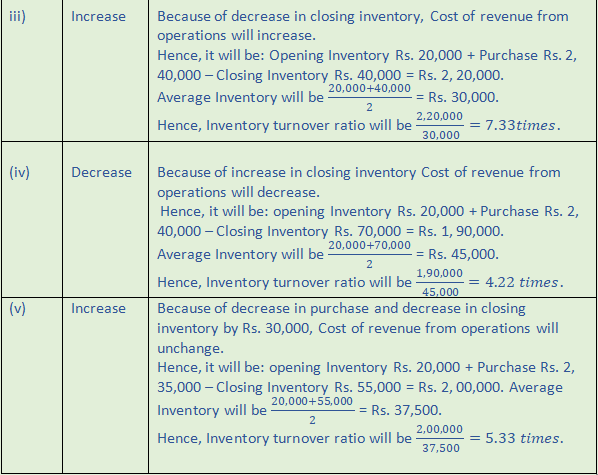Click 'operations will increase.' text
Viewport: 598px width, 475px height.
click(x=236, y=35)
